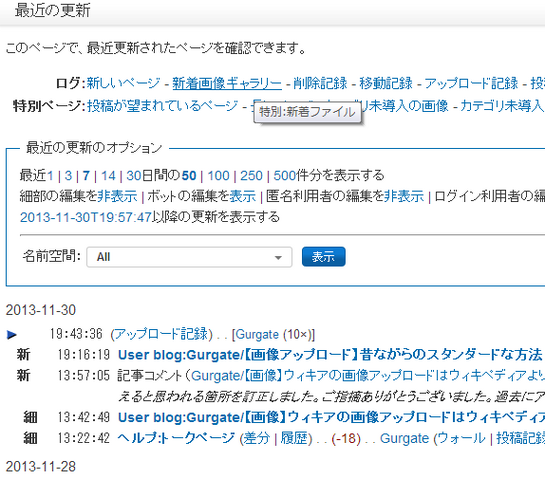Screen dimensions: 545x479
Task: Open アップロード記録 link in 19:43:36 entry
Action: pyautogui.click(x=161, y=334)
